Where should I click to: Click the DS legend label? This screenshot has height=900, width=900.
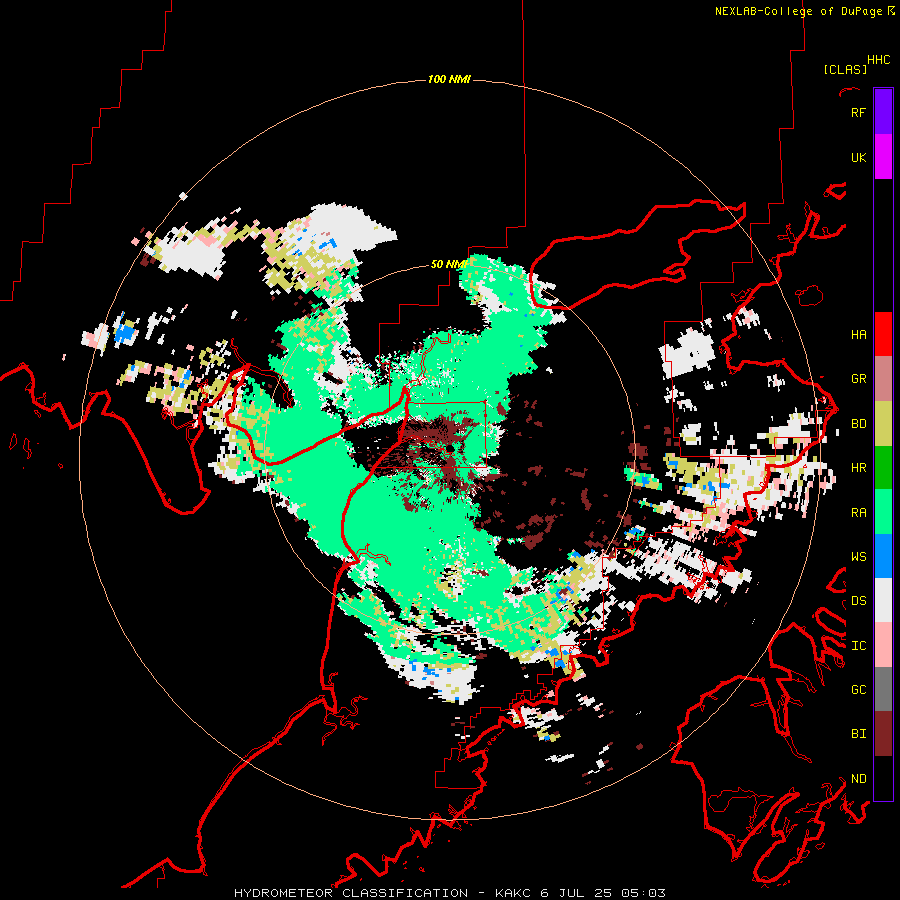point(858,600)
